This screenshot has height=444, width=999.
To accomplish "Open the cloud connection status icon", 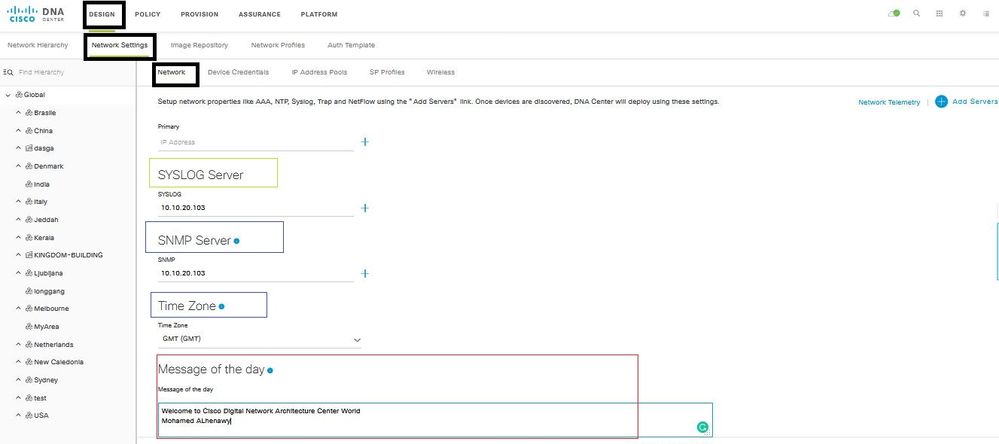I will [x=894, y=13].
